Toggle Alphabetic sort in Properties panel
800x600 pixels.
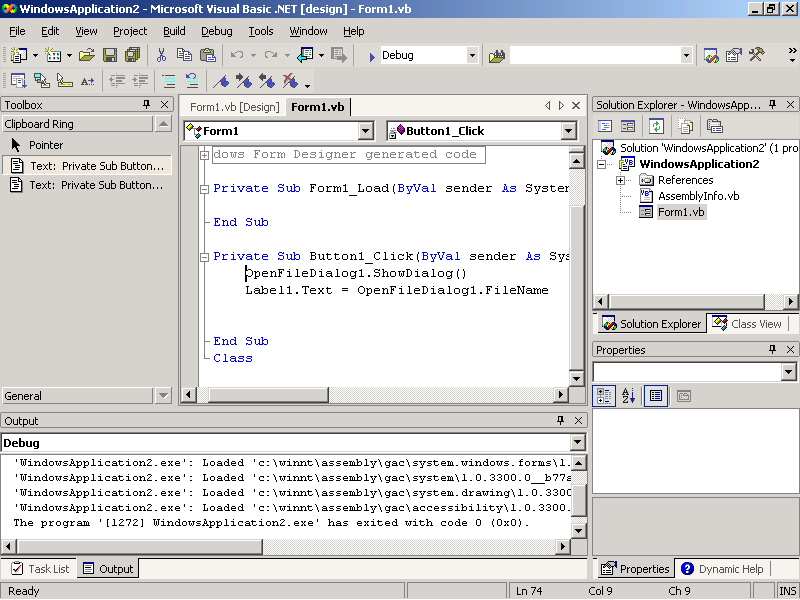pyautogui.click(x=629, y=396)
